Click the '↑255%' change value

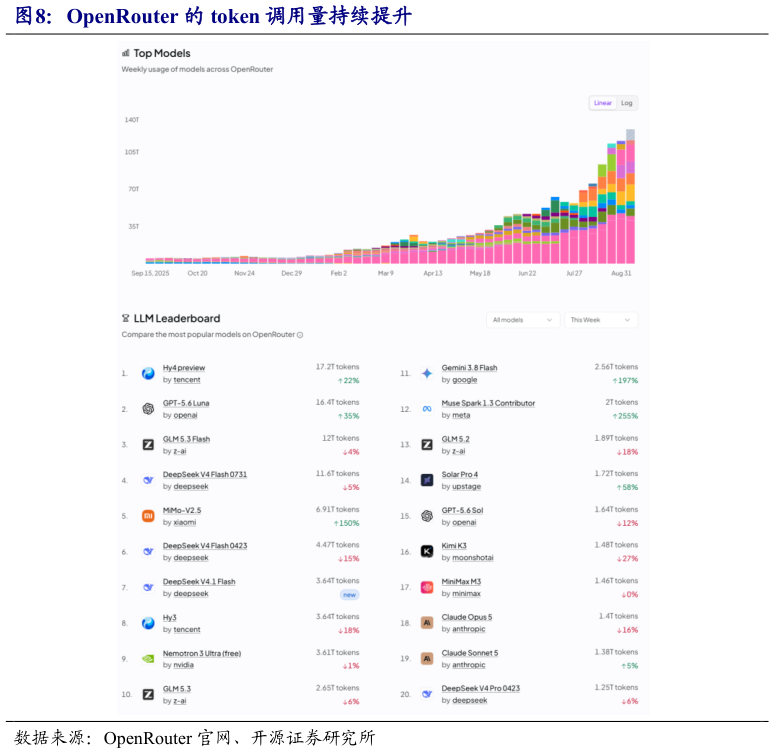pos(625,416)
